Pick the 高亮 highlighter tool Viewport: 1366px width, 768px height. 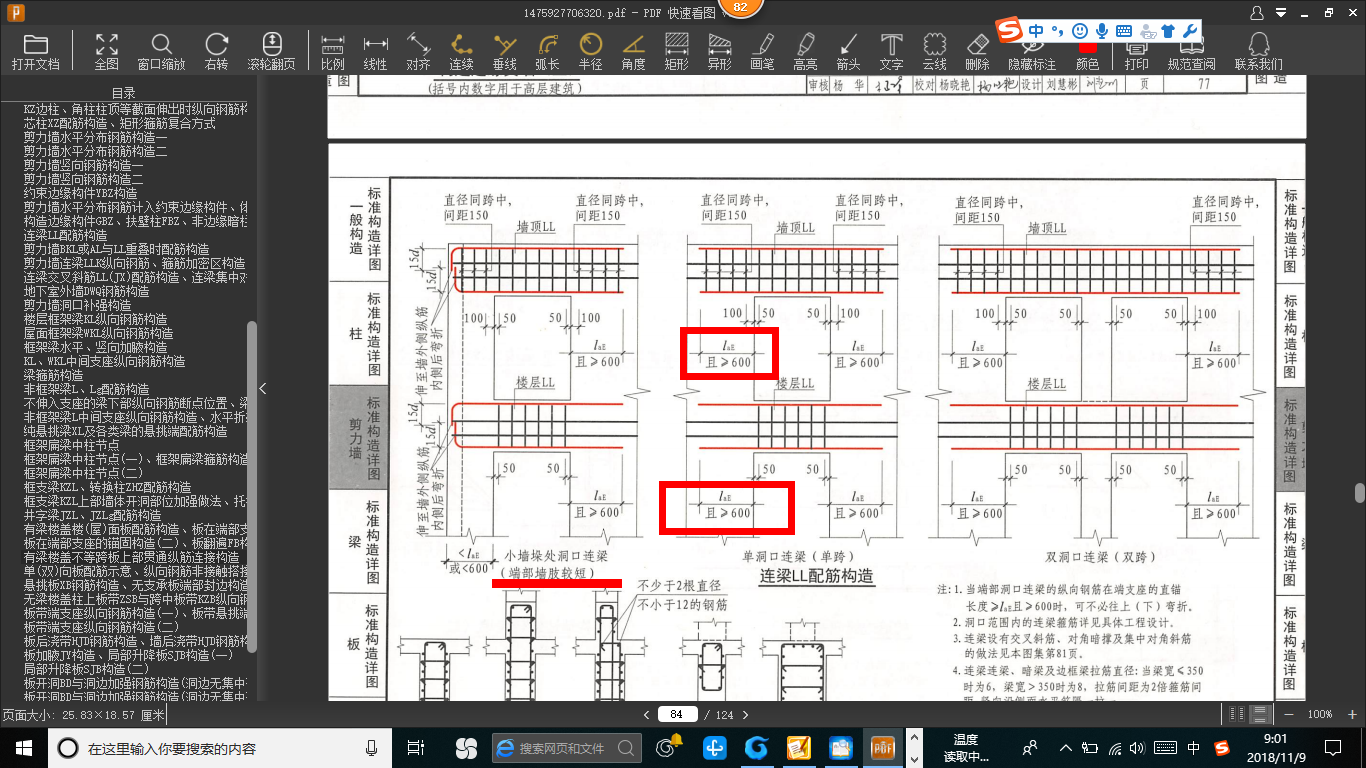click(805, 51)
